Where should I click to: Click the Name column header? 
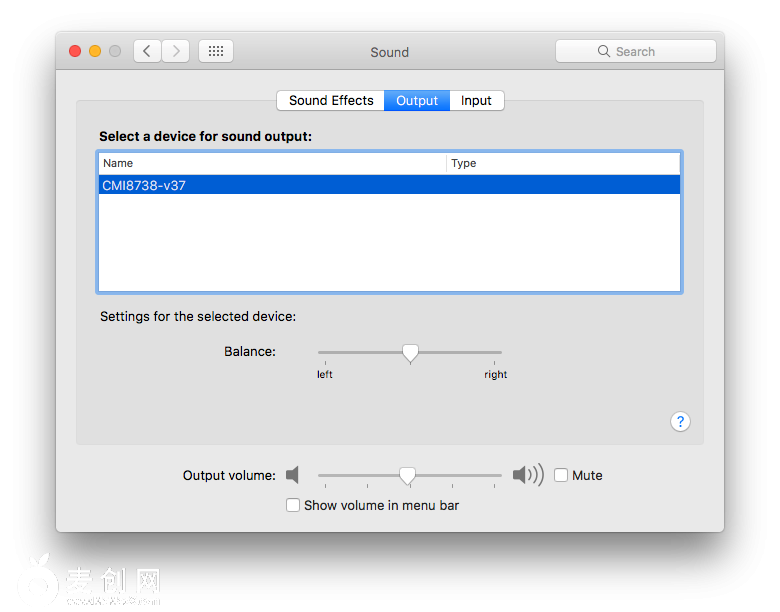[x=271, y=163]
